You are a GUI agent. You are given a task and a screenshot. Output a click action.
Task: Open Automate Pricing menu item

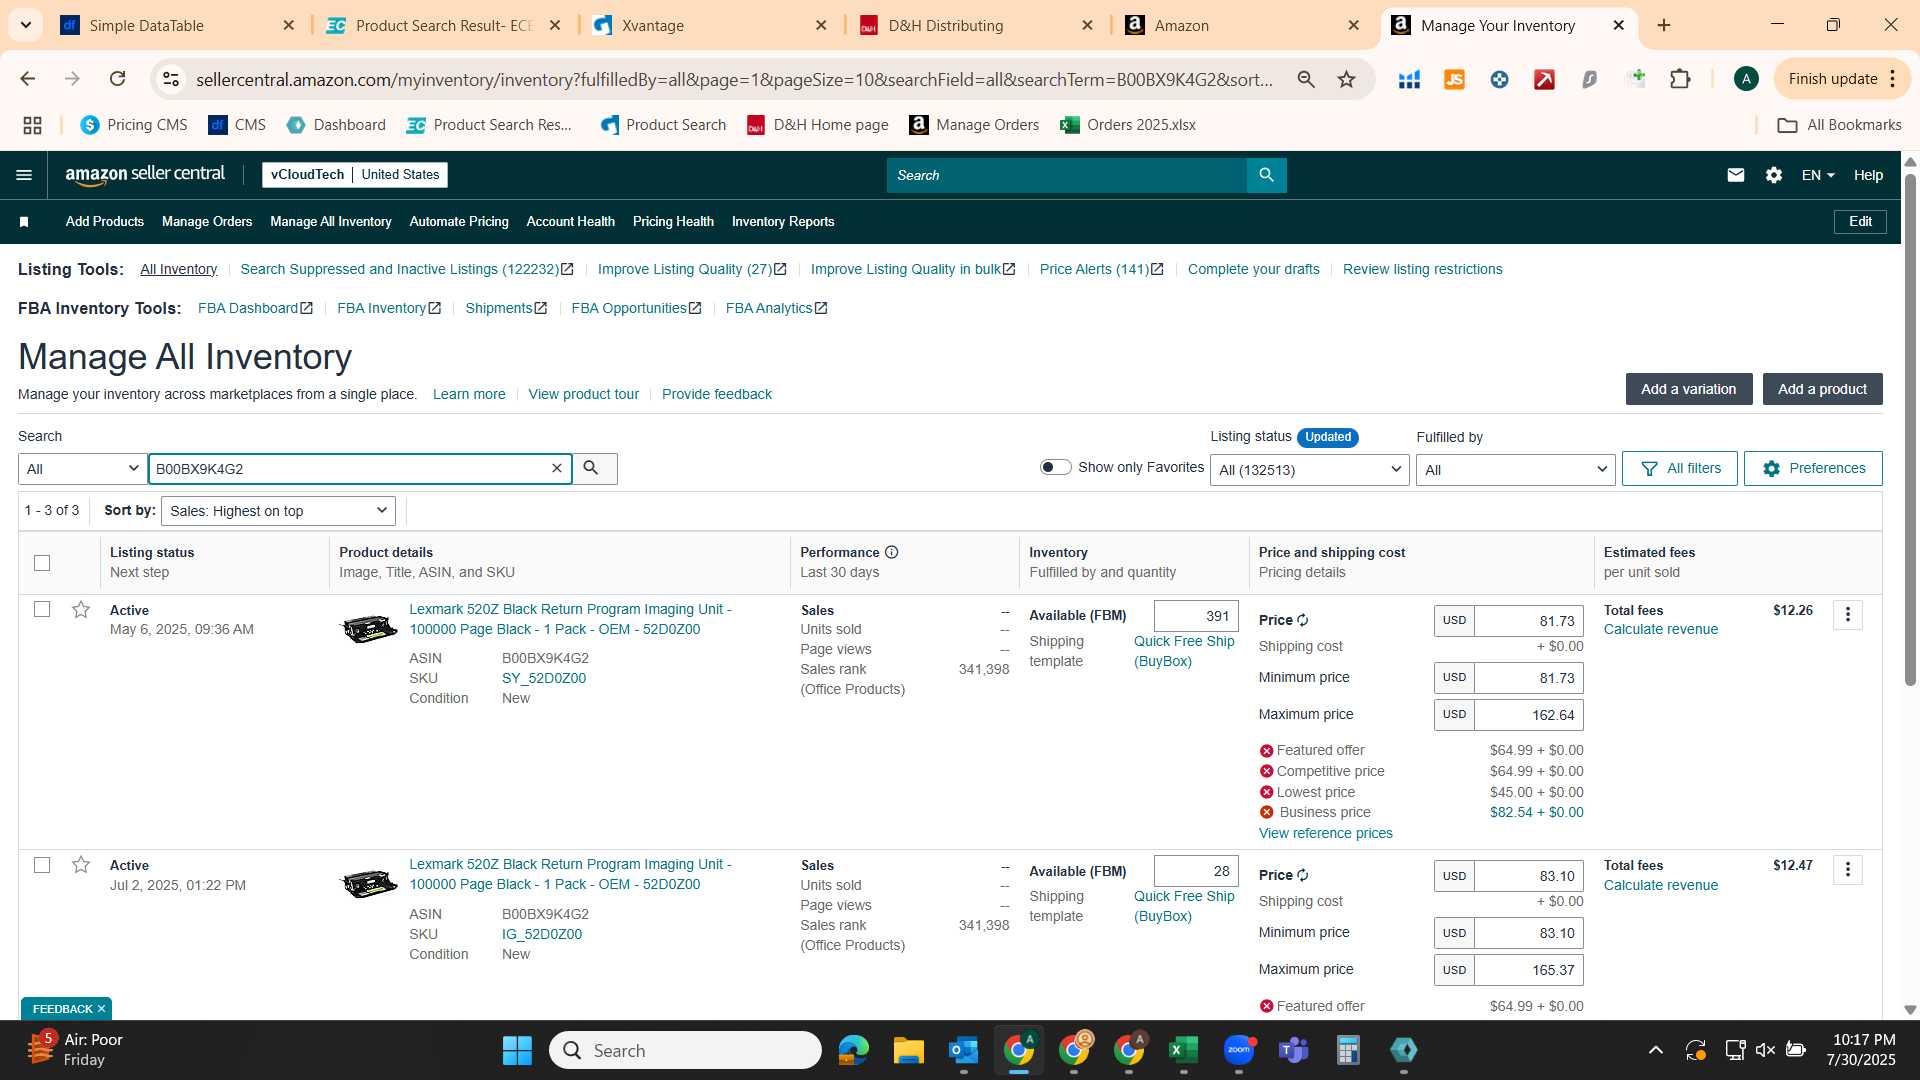point(459,222)
